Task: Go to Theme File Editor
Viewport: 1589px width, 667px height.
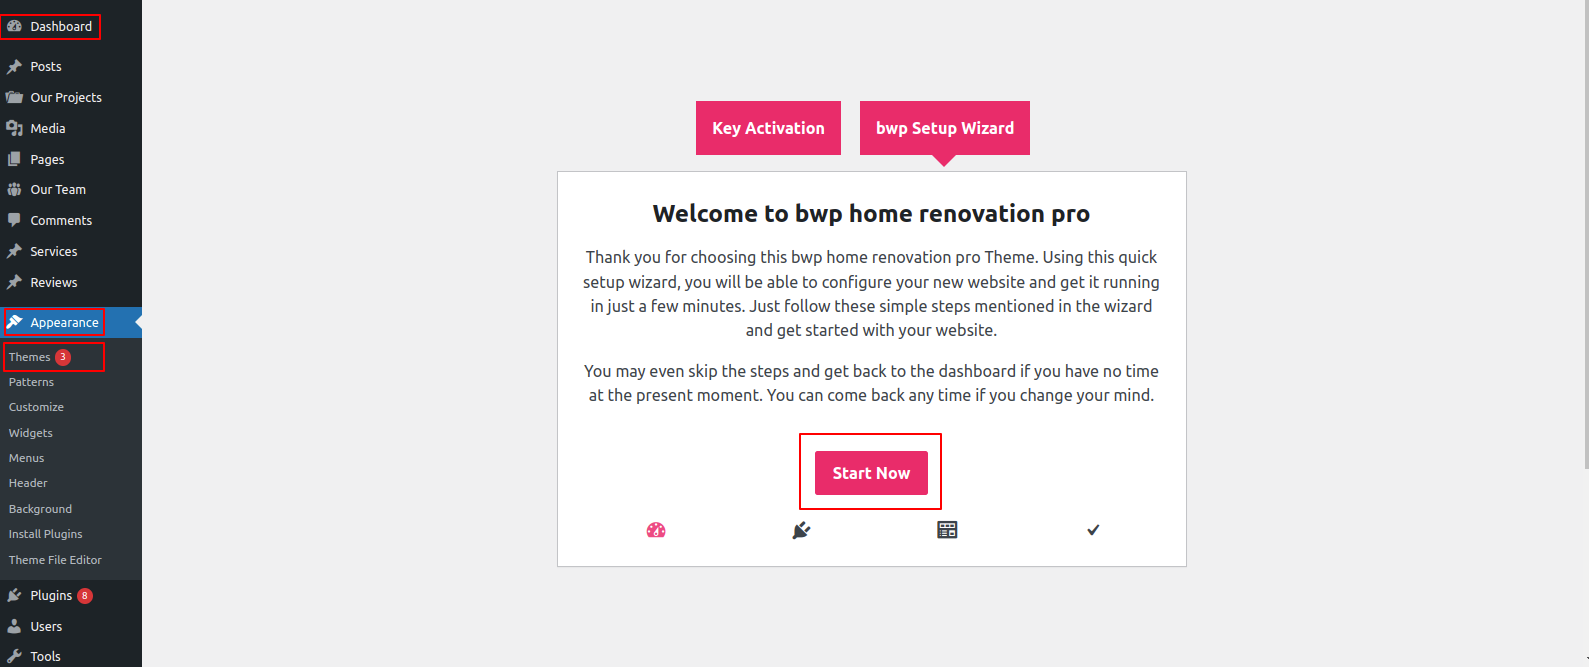Action: click(55, 560)
